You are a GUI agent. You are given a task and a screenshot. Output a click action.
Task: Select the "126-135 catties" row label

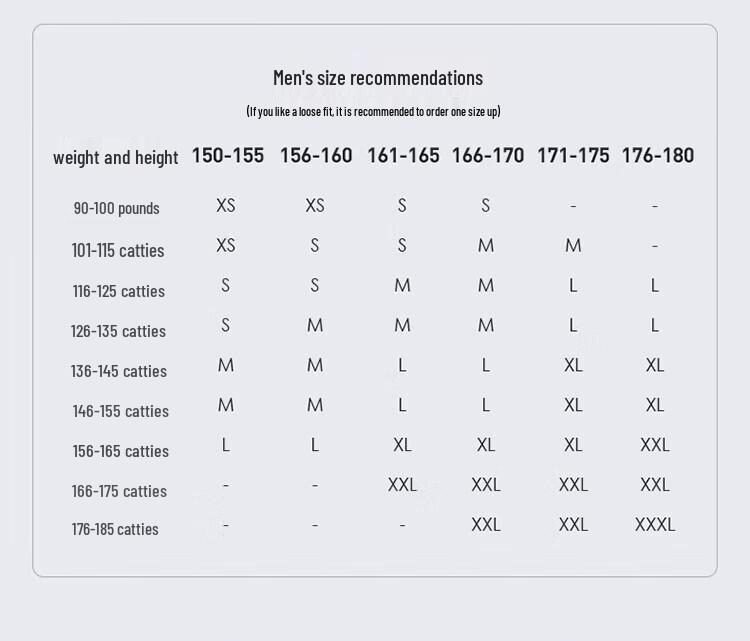point(118,331)
